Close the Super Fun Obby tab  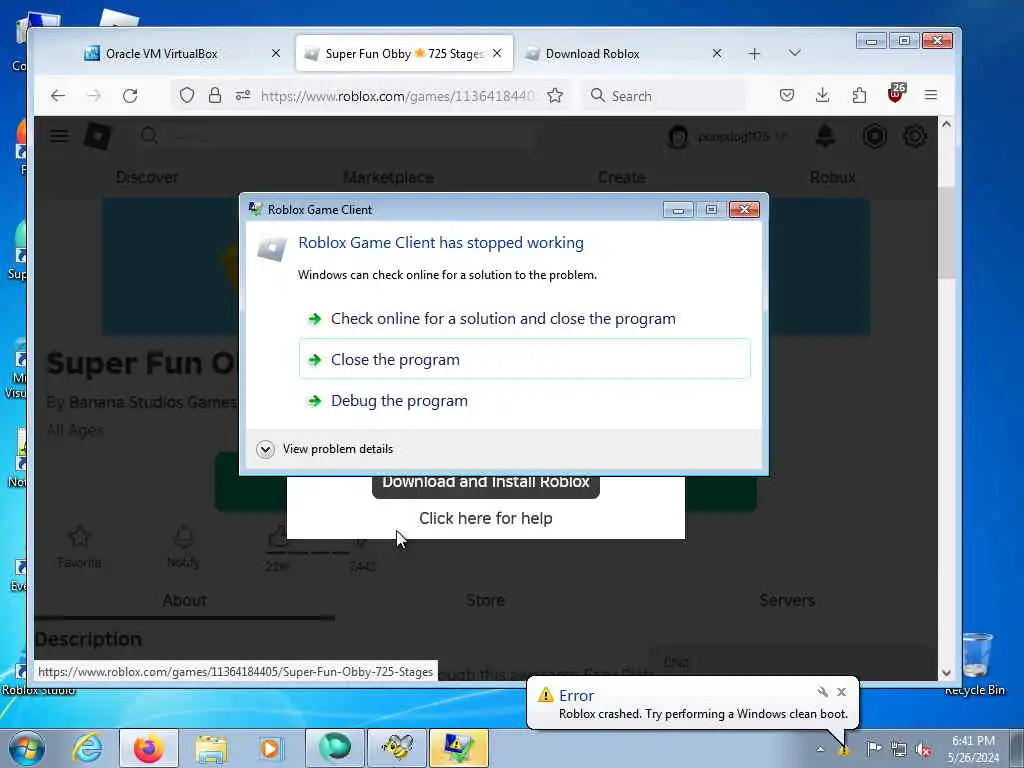pyautogui.click(x=497, y=54)
